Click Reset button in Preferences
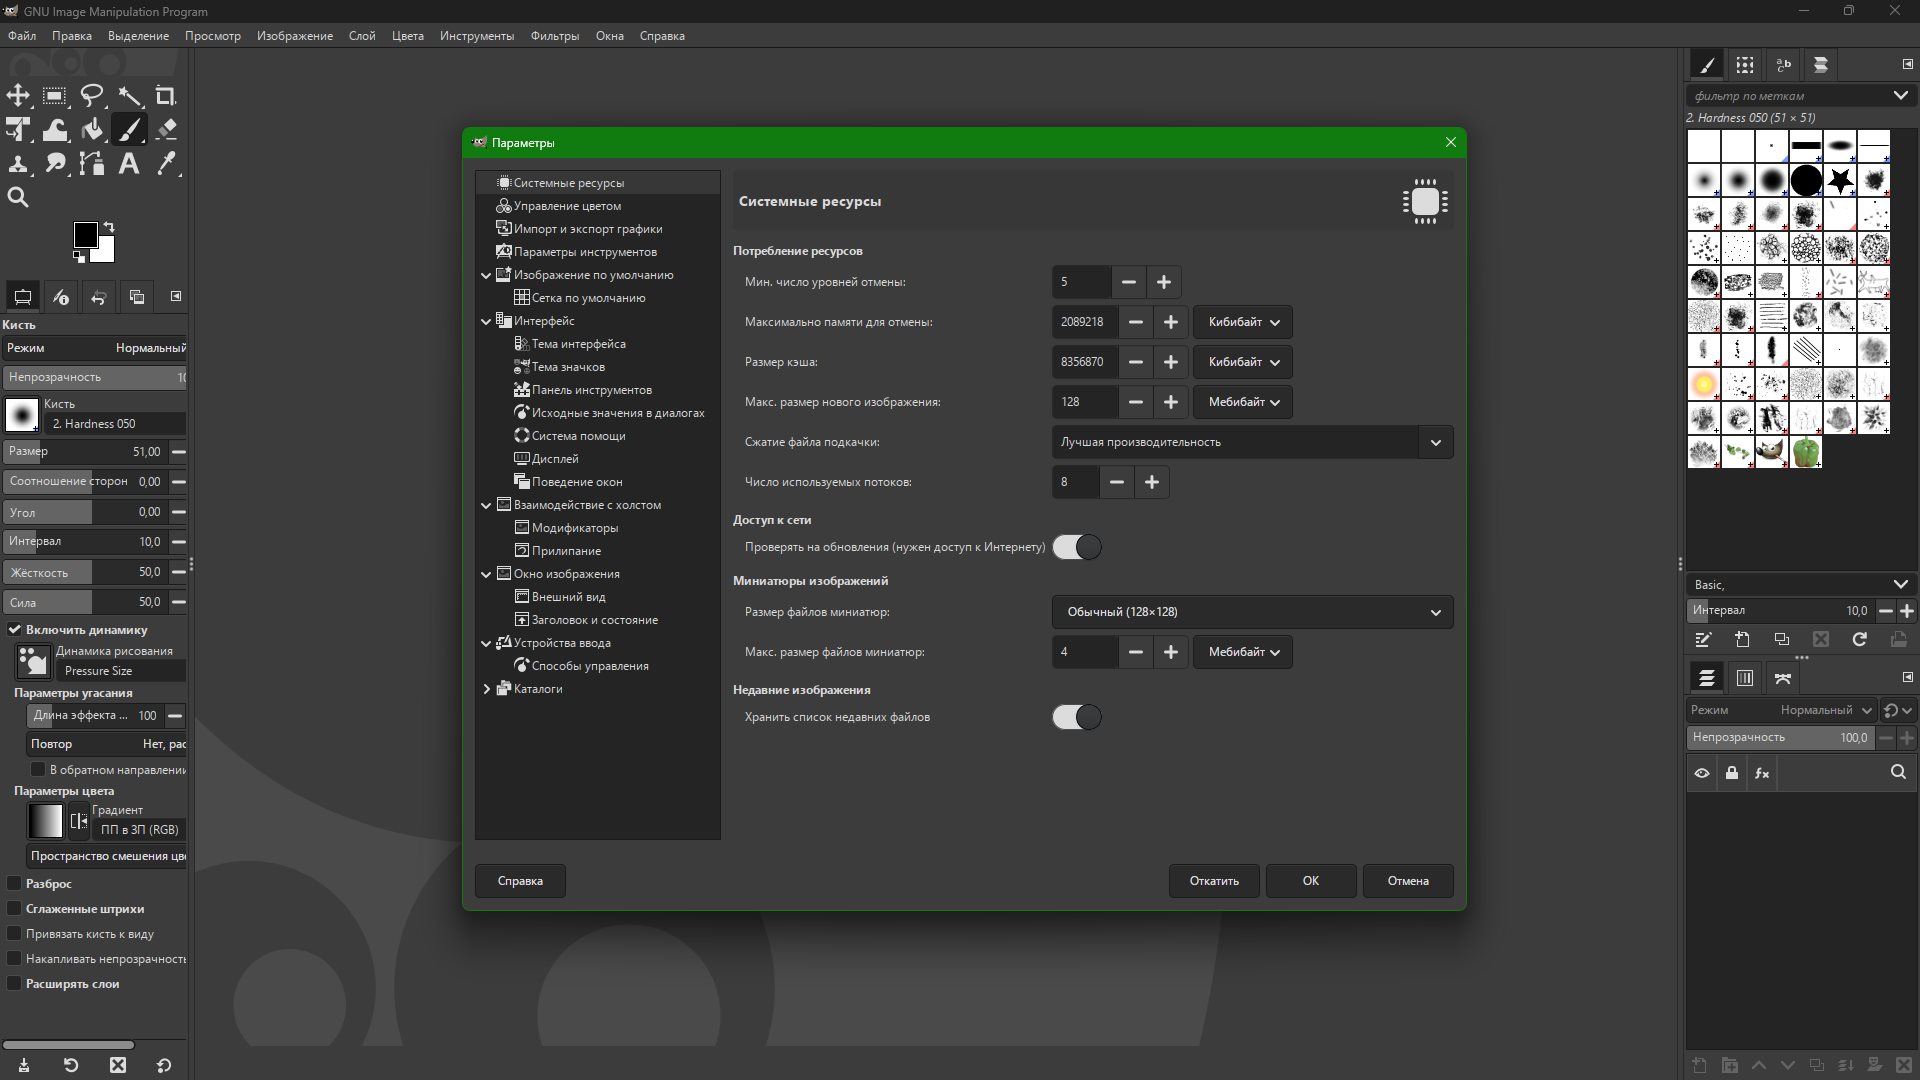The width and height of the screenshot is (1920, 1080). coord(1214,881)
